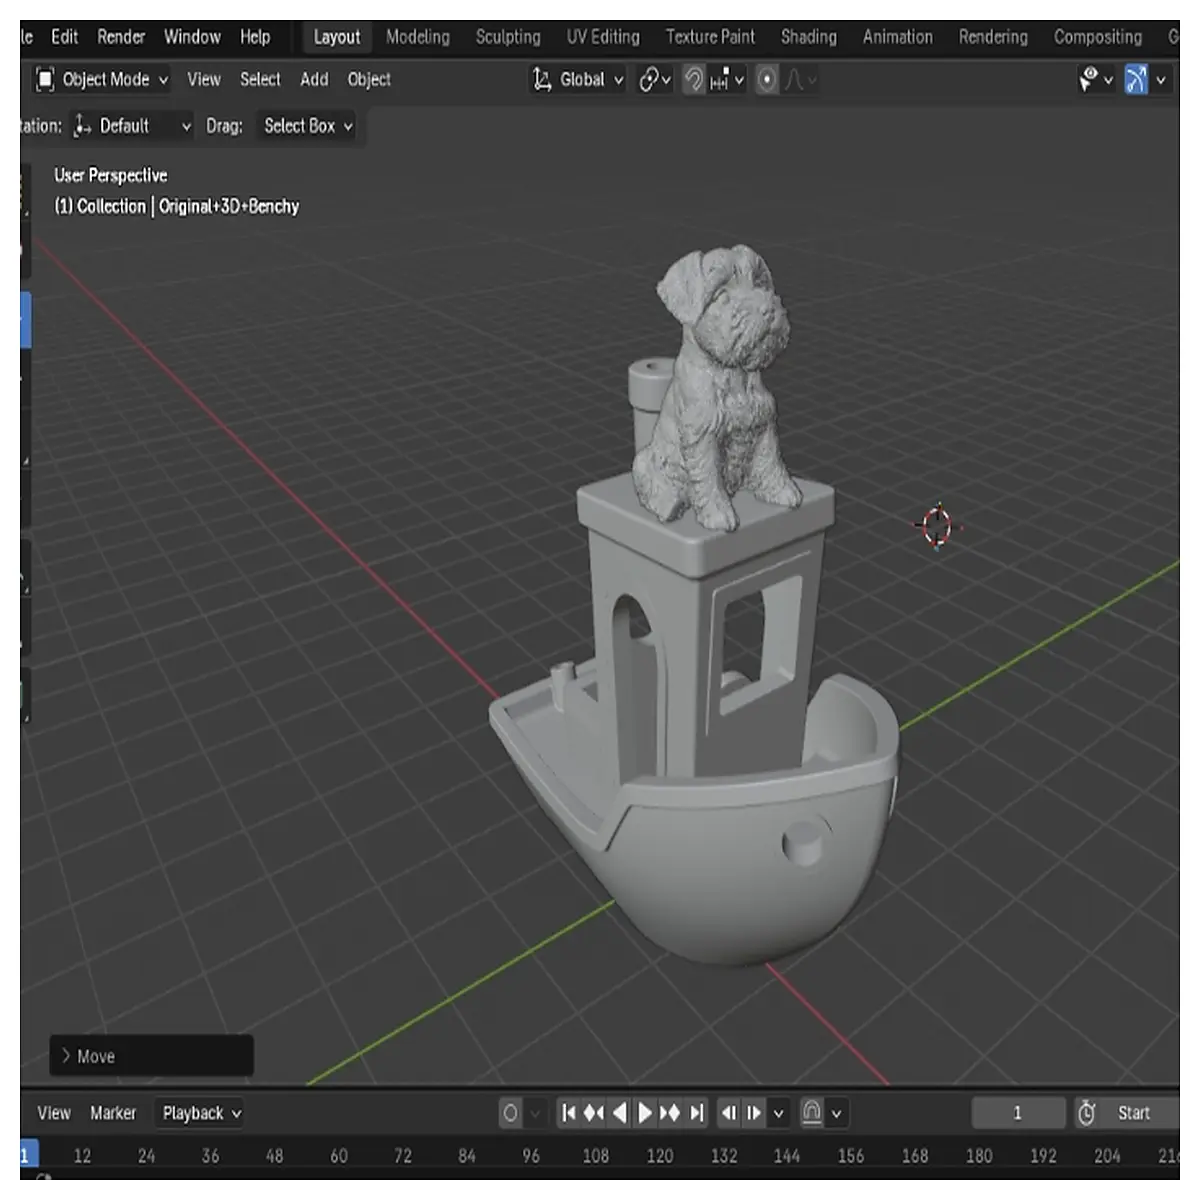The image size is (1200, 1200).
Task: Open the Default orientation dropdown
Action: pyautogui.click(x=132, y=126)
